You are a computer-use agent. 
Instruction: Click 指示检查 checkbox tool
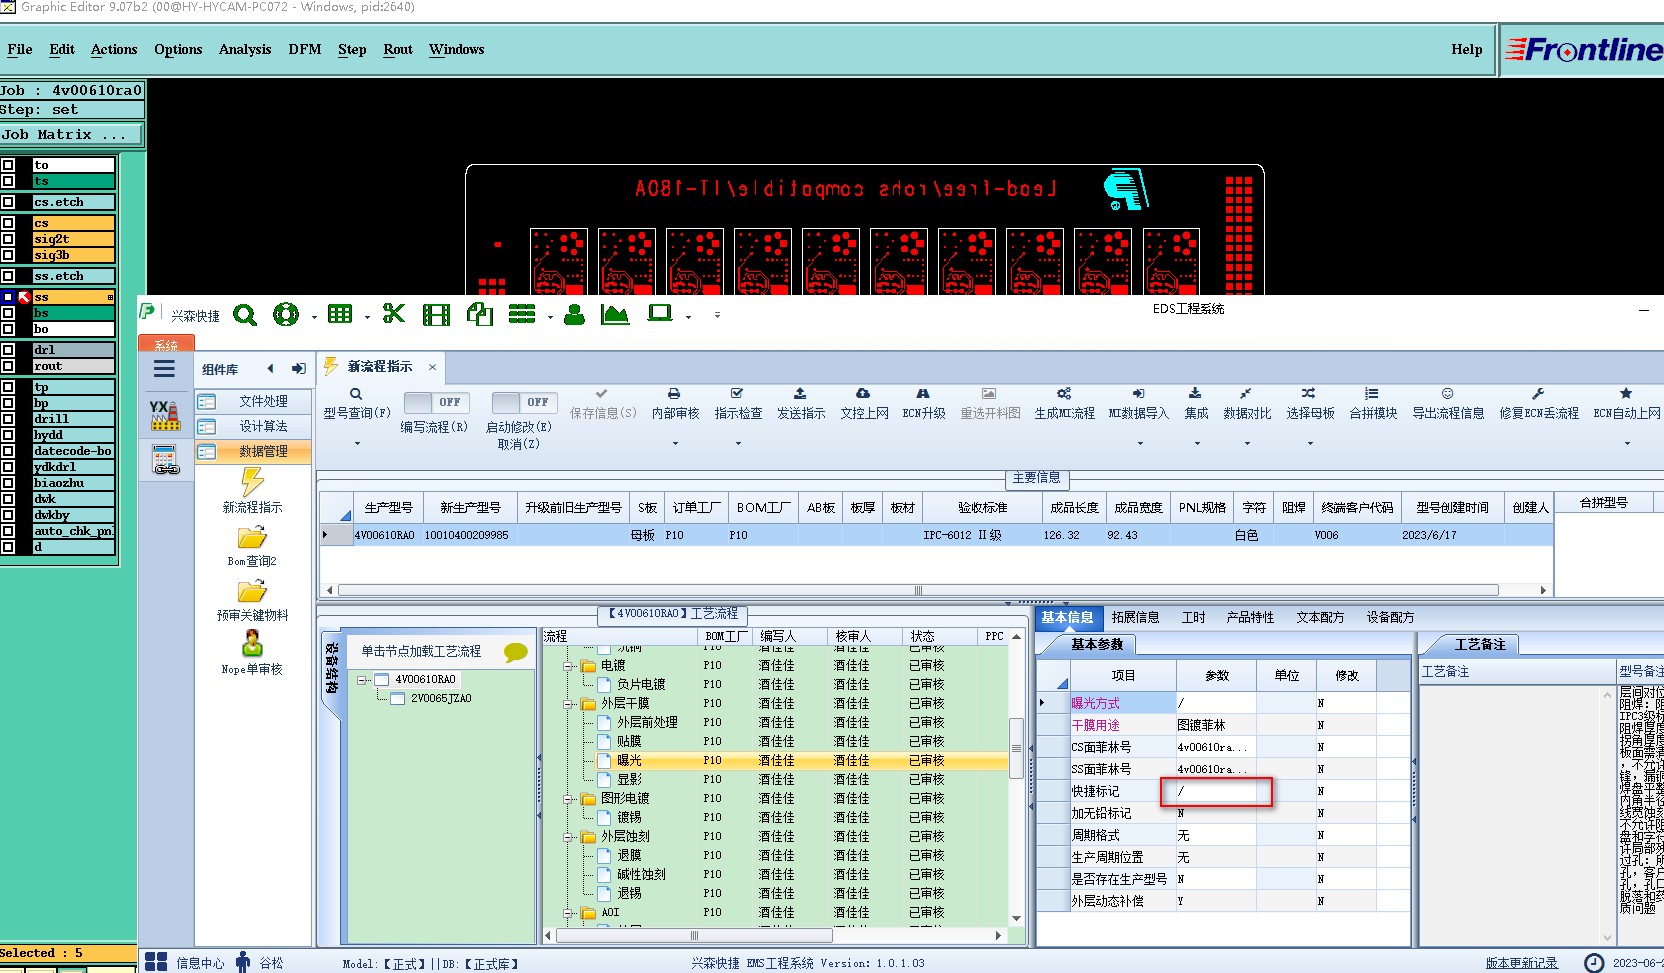point(738,404)
